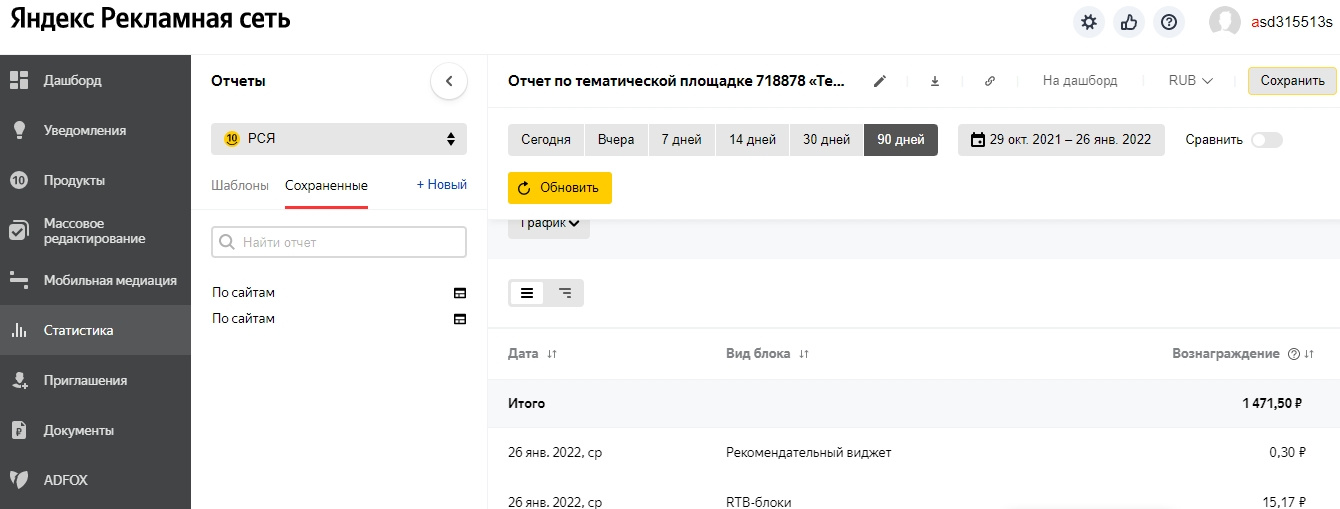Open settings gear icon in header
The image size is (1340, 509).
(x=1089, y=22)
